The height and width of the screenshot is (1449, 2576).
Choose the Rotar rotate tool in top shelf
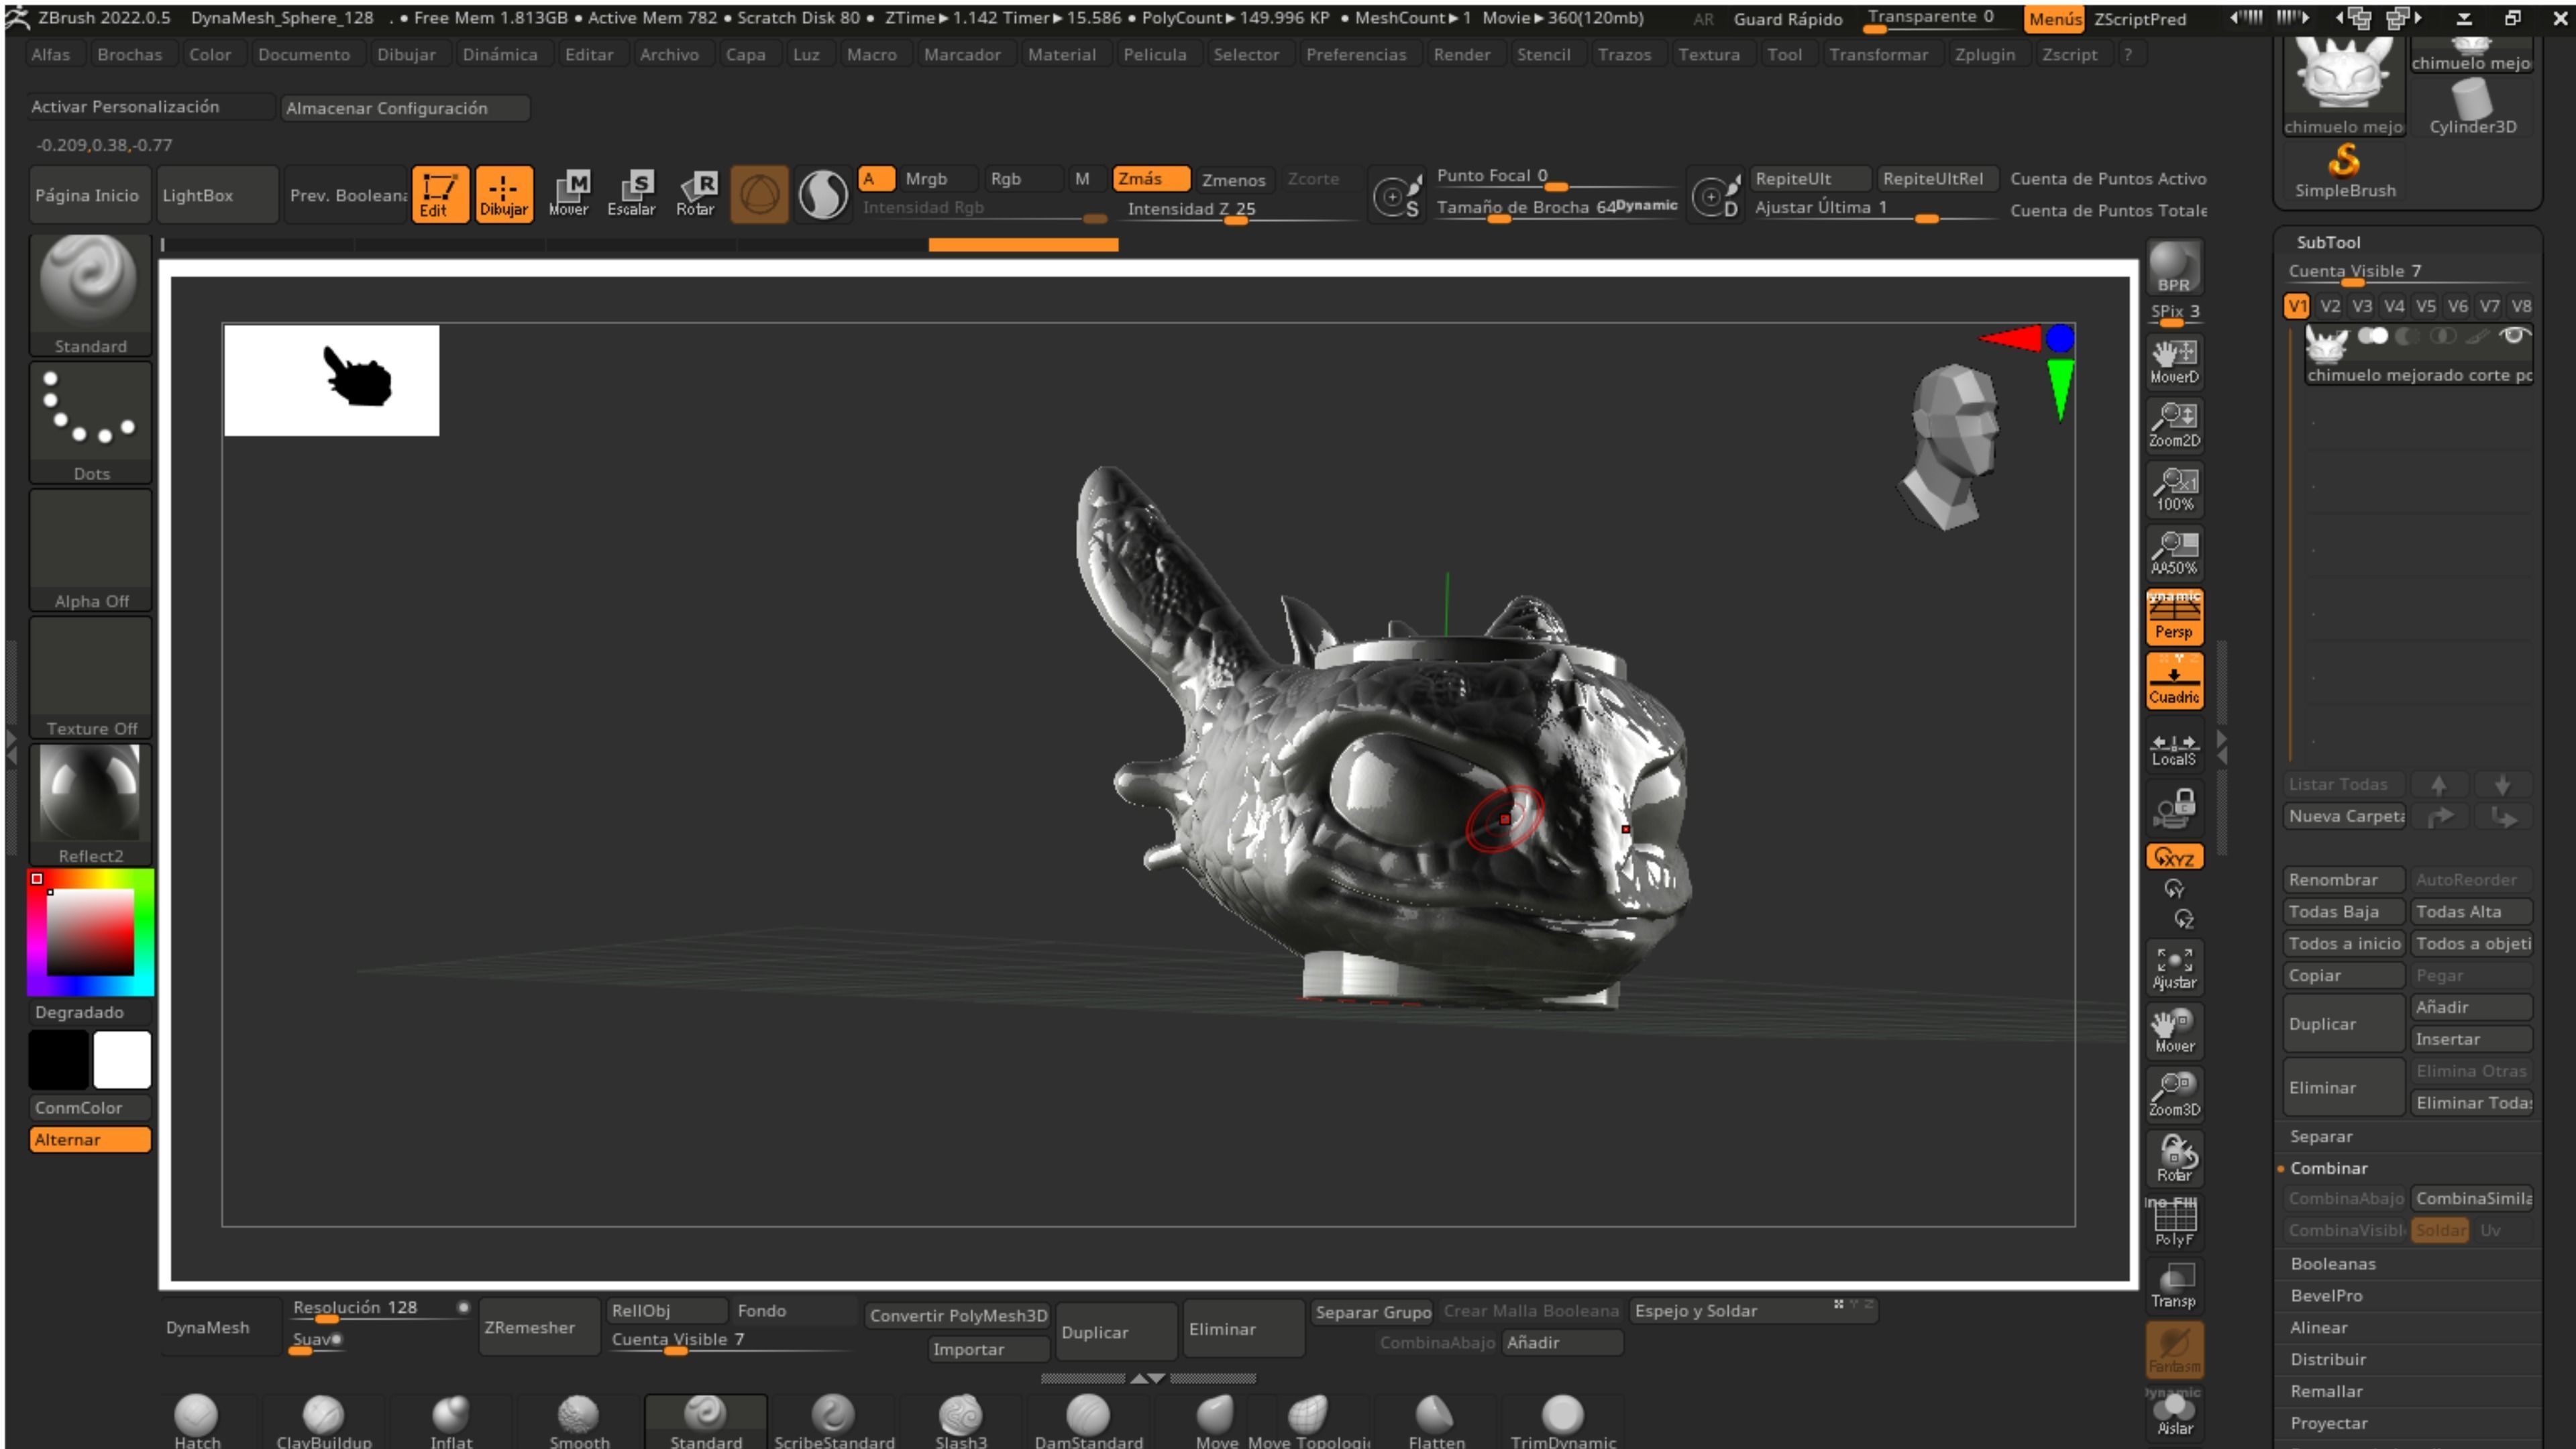[696, 194]
